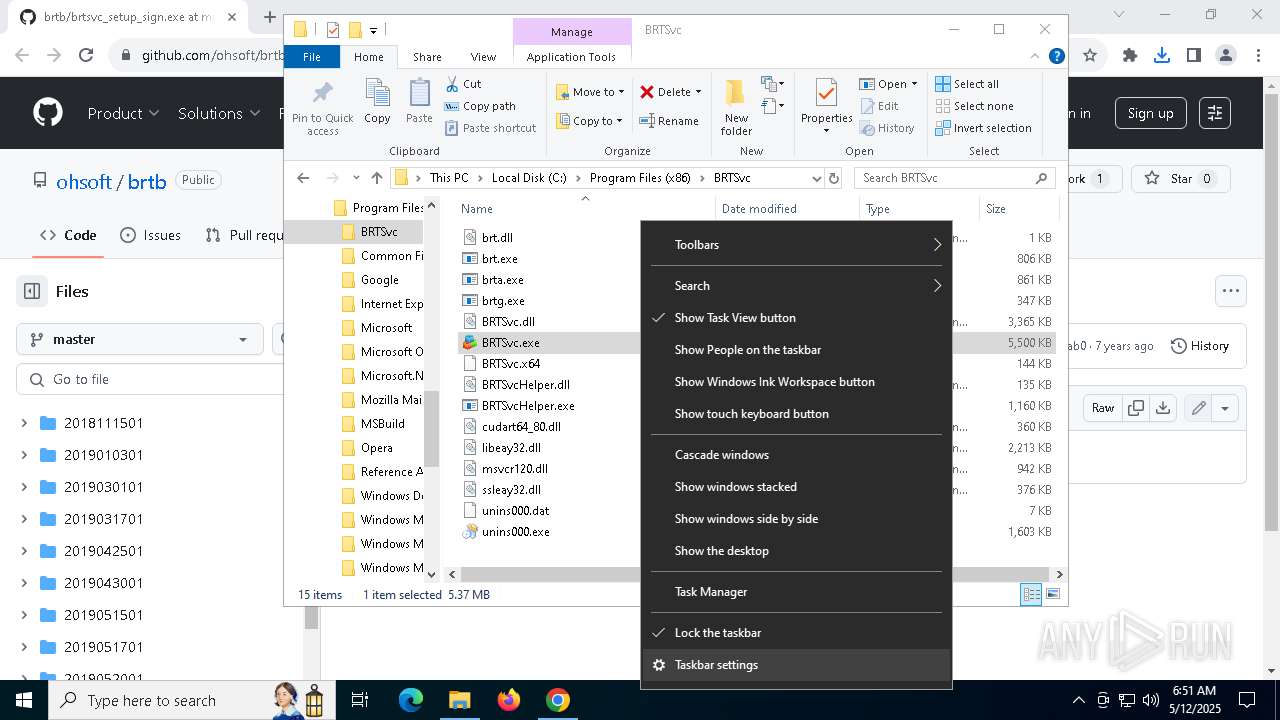Image resolution: width=1280 pixels, height=720 pixels.
Task: Click the Explorer help question icon
Action: (1057, 57)
